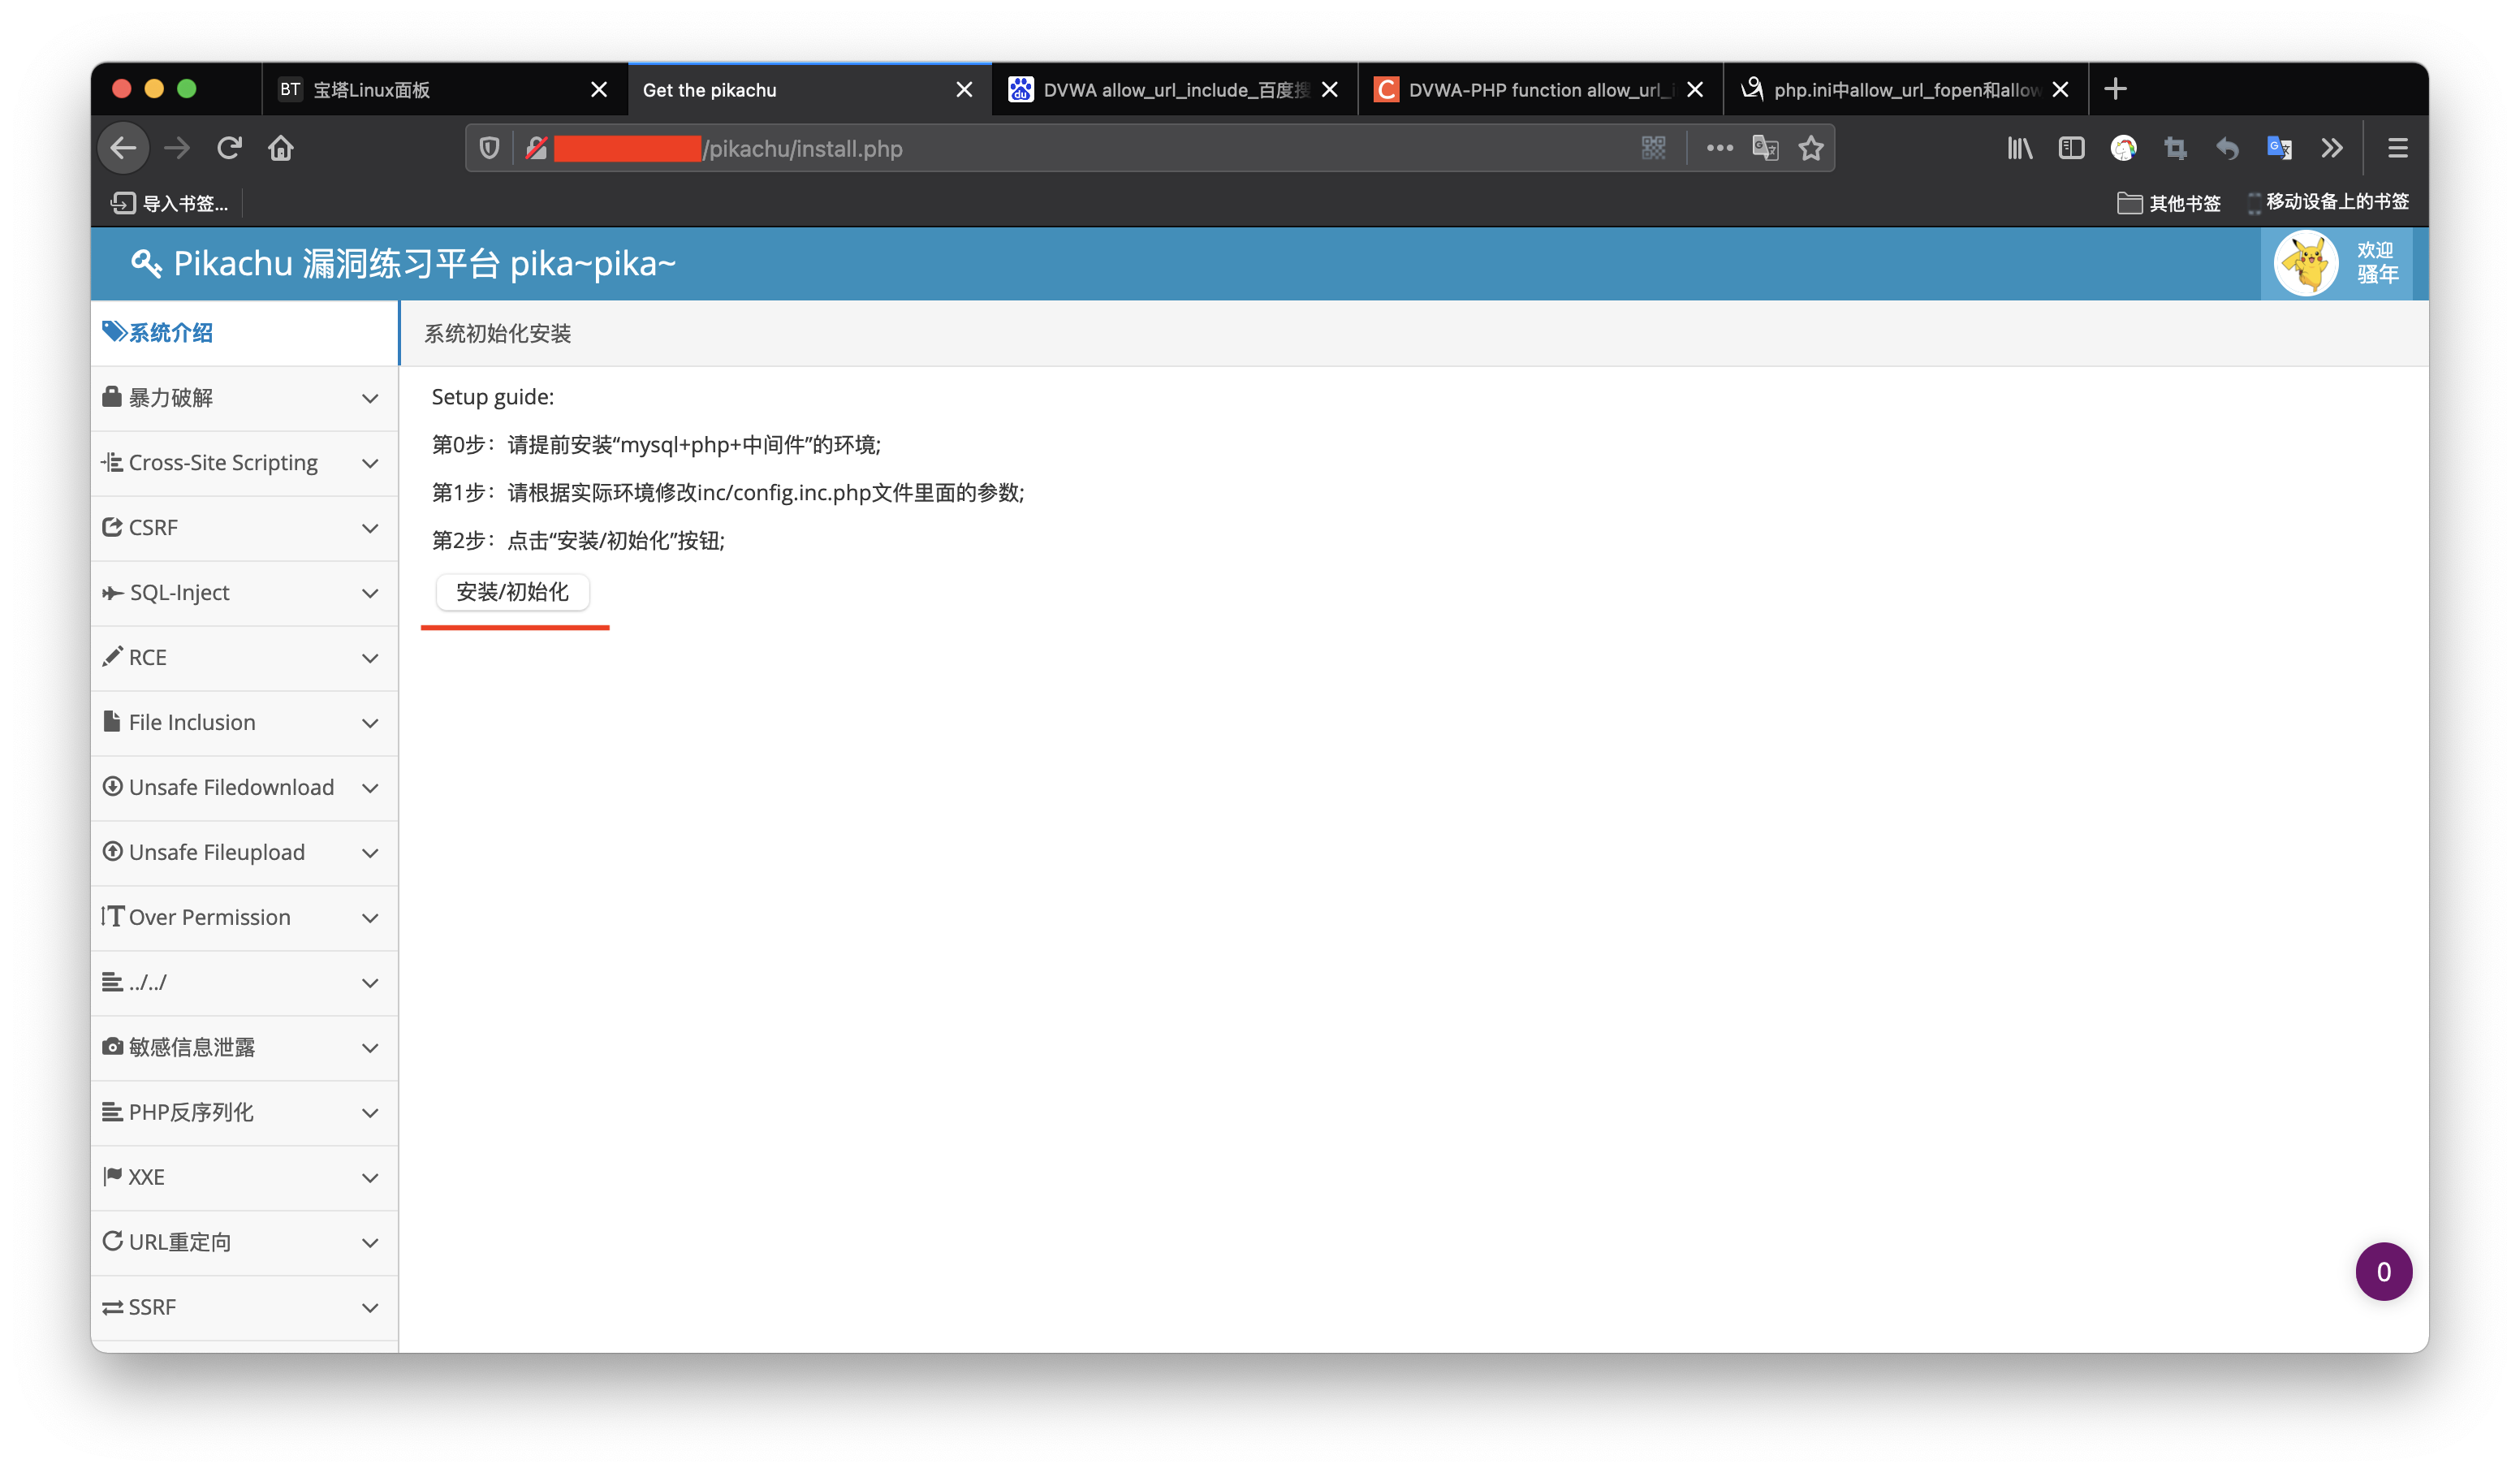Click the File Inclusion document icon
The height and width of the screenshot is (1473, 2520).
113,721
